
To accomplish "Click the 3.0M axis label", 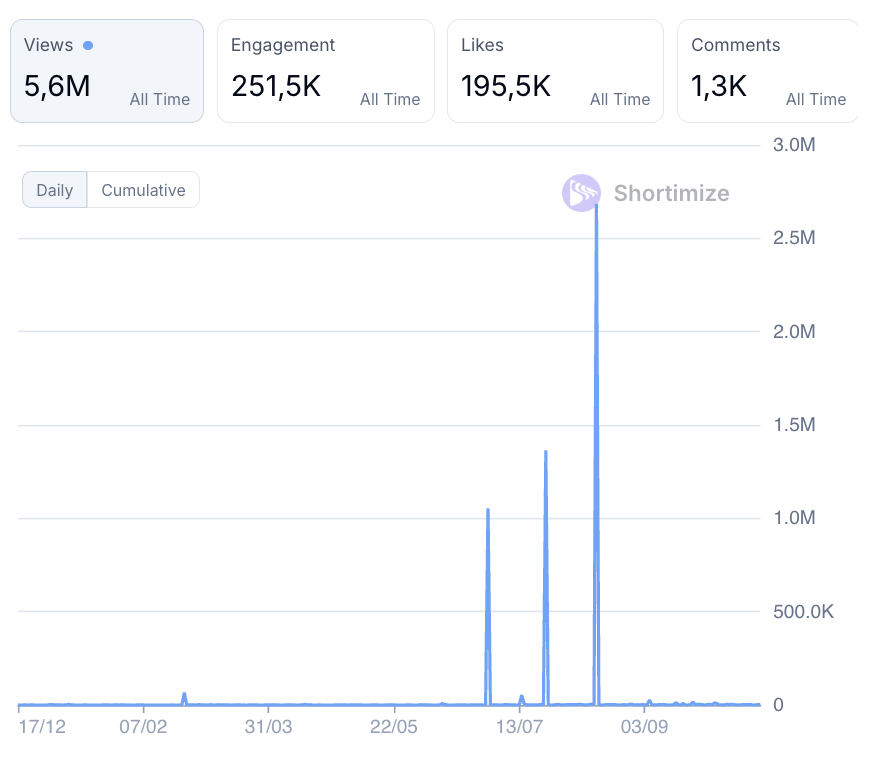I will pyautogui.click(x=795, y=145).
